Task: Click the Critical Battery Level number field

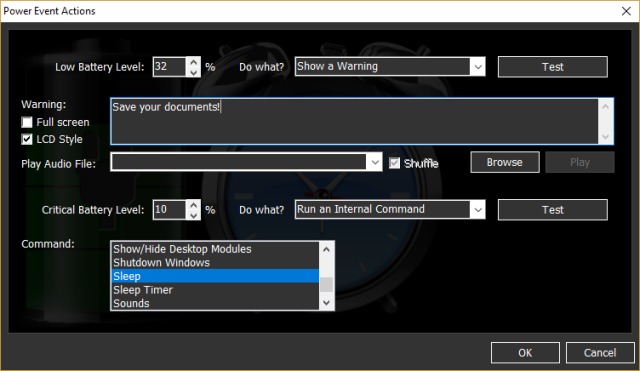Action: 170,210
